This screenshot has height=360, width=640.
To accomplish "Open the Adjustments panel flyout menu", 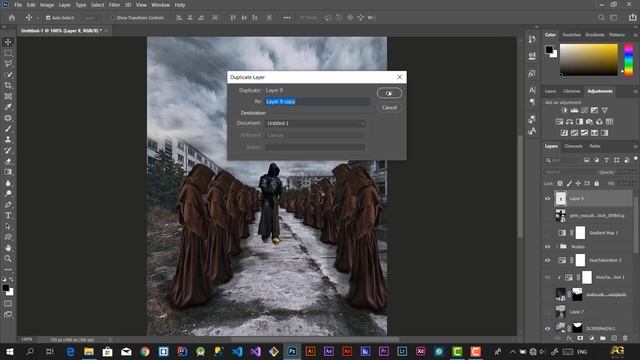I will (635, 91).
